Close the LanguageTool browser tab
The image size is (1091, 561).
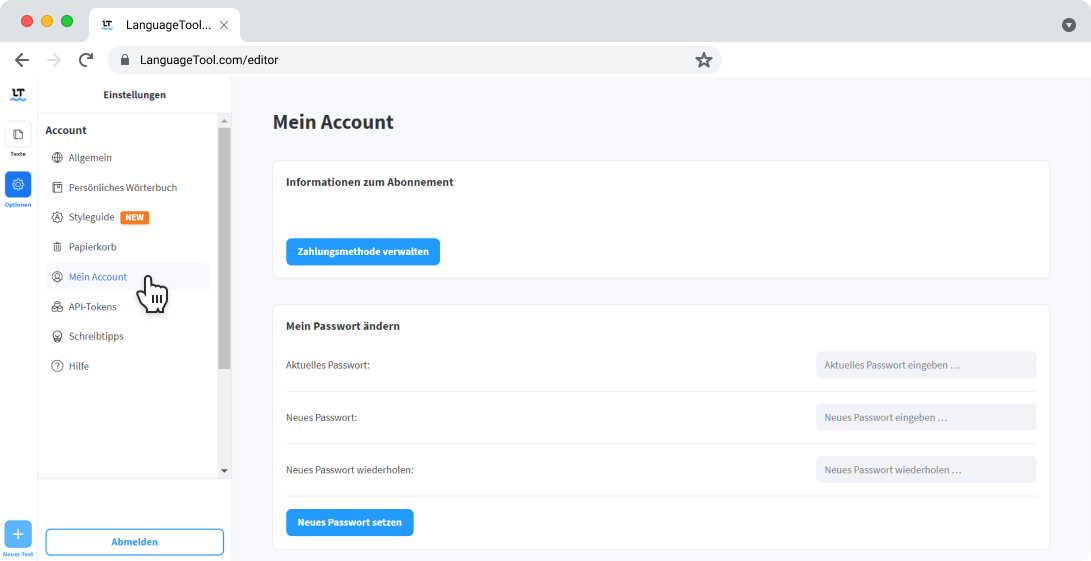(224, 25)
